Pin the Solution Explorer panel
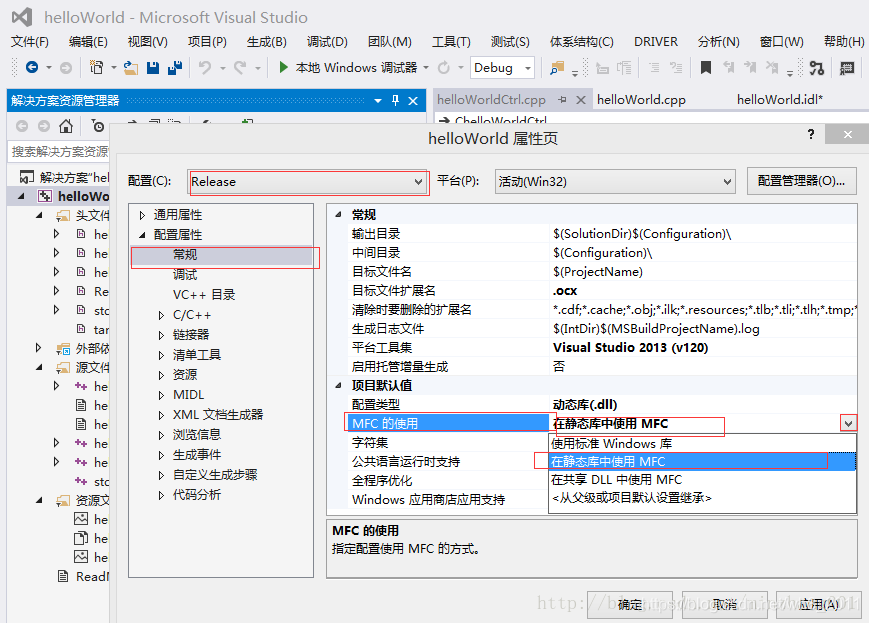 pos(395,100)
